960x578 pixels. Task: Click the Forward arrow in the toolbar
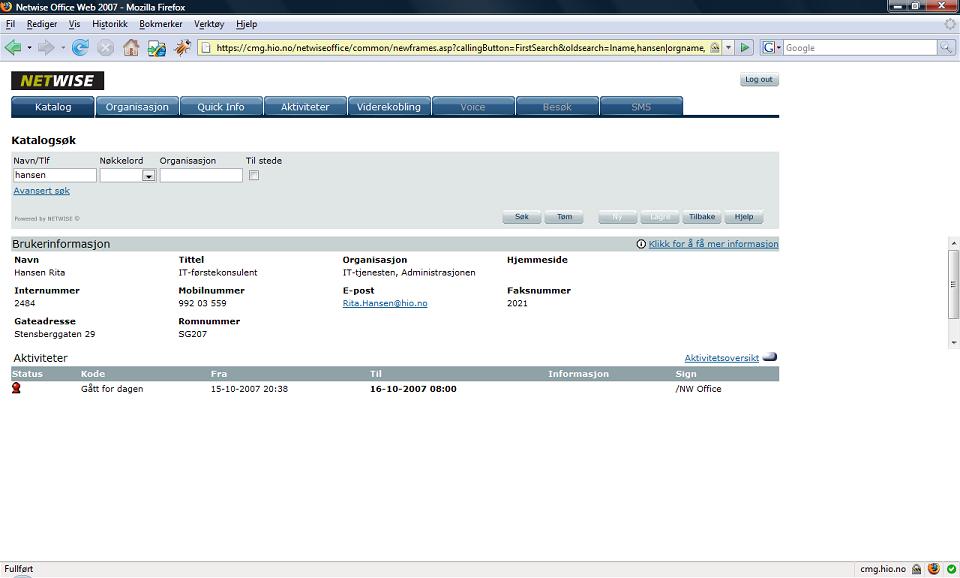(46, 47)
